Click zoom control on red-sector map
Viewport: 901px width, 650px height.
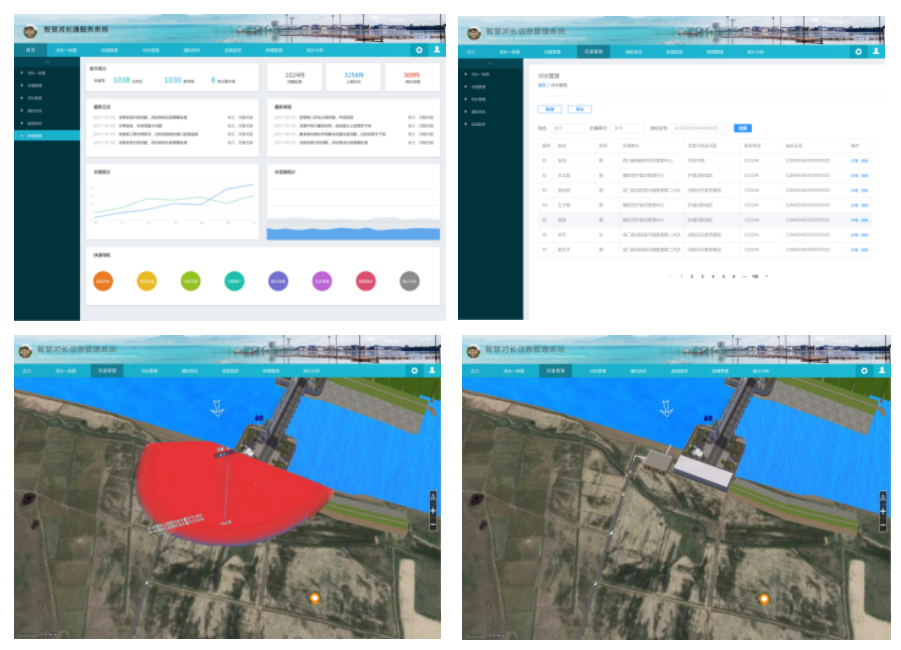432,510
